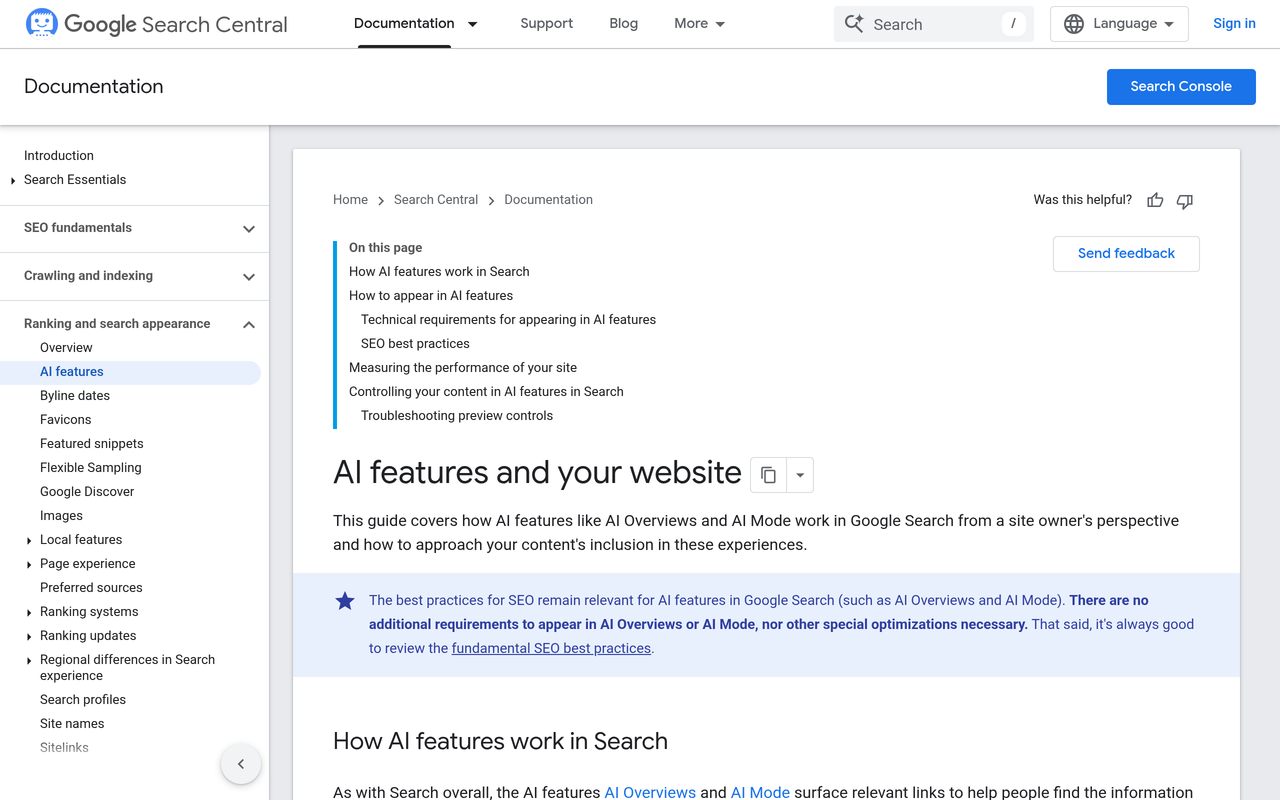Open the Introduction sidebar link
This screenshot has width=1280, height=800.
point(59,156)
